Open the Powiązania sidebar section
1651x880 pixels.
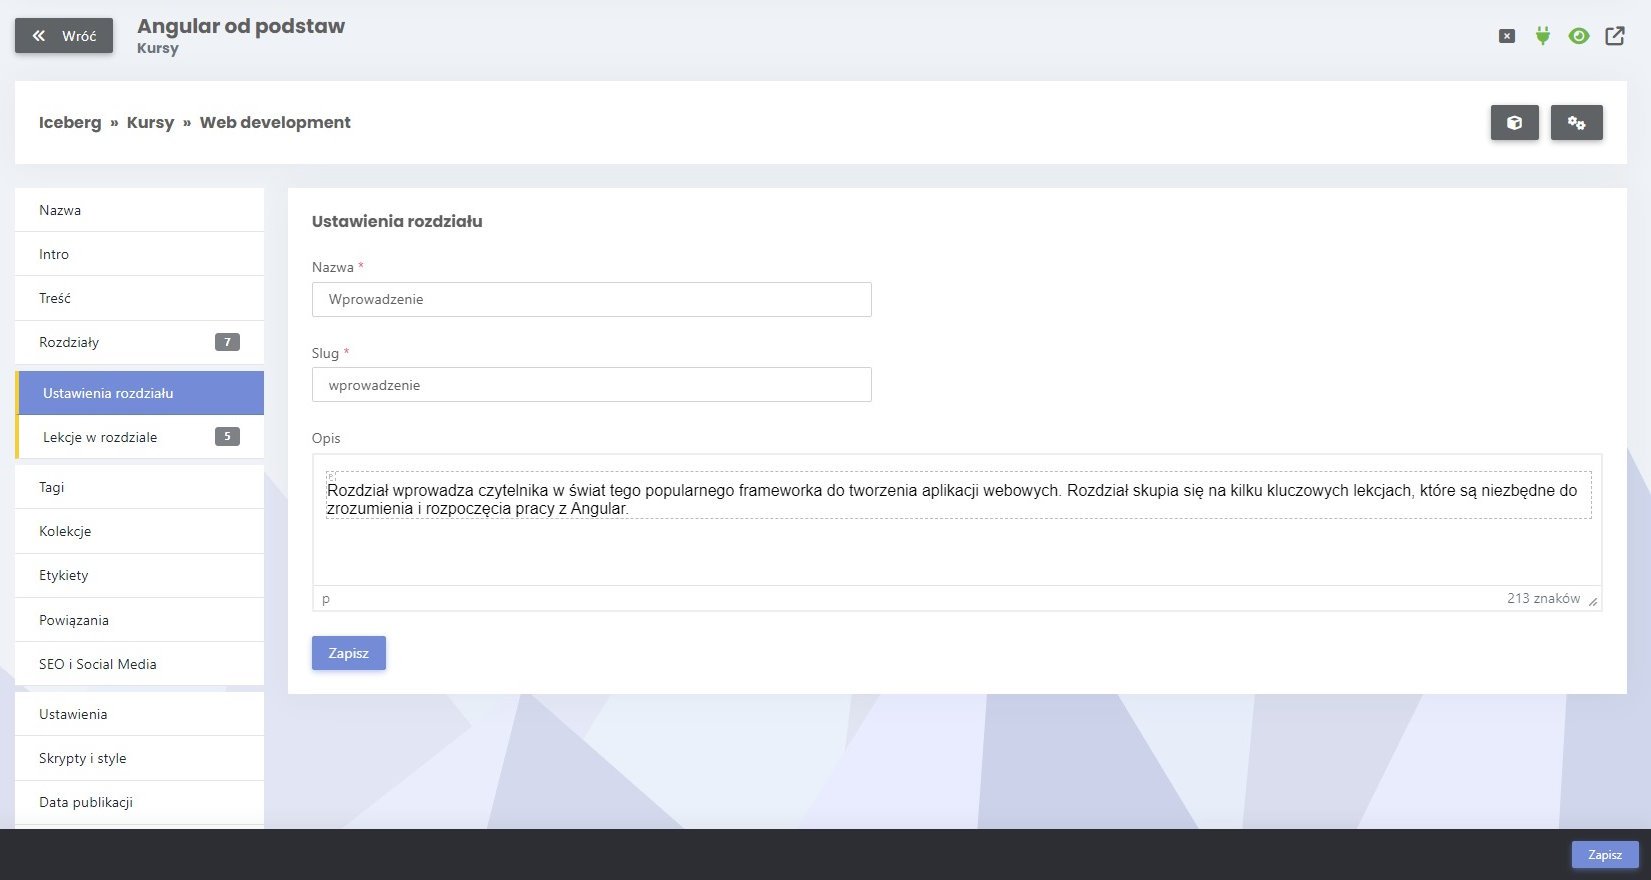tap(140, 620)
